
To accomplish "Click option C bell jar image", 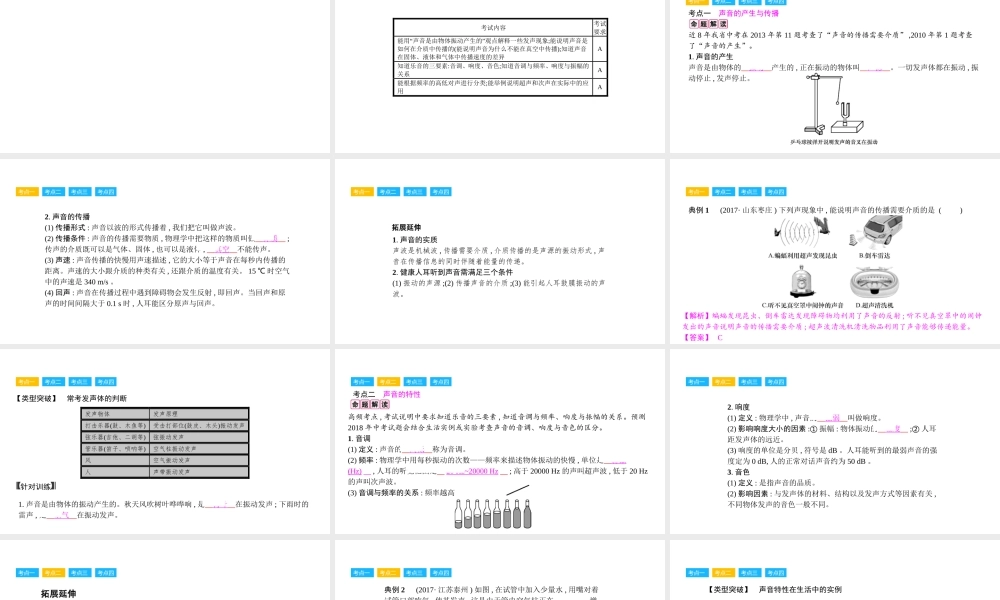I will [802, 282].
